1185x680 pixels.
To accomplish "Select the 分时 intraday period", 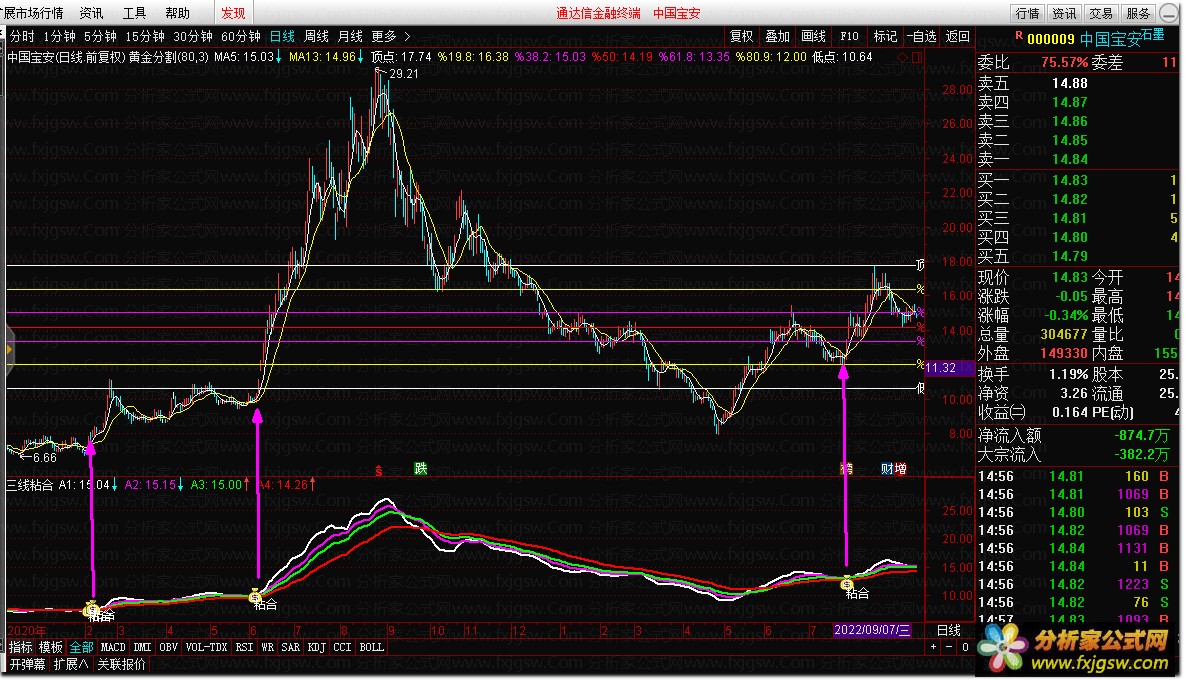I will [22, 36].
